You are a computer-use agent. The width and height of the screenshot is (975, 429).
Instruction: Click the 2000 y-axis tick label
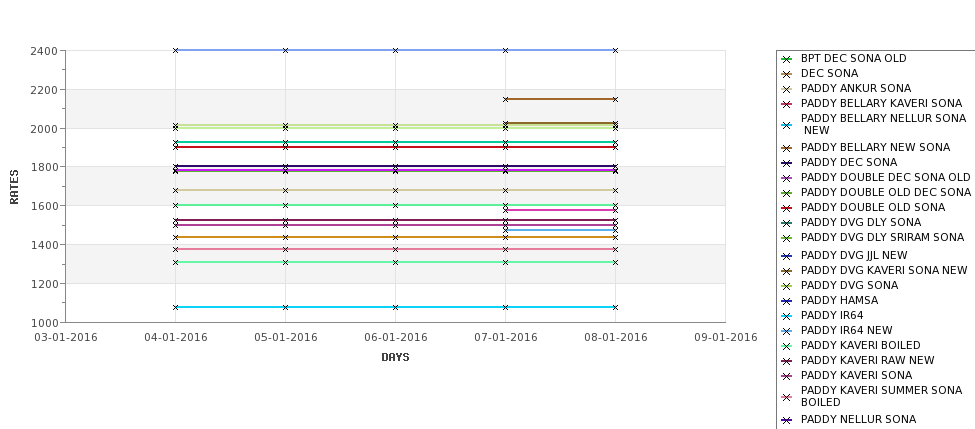(x=44, y=129)
